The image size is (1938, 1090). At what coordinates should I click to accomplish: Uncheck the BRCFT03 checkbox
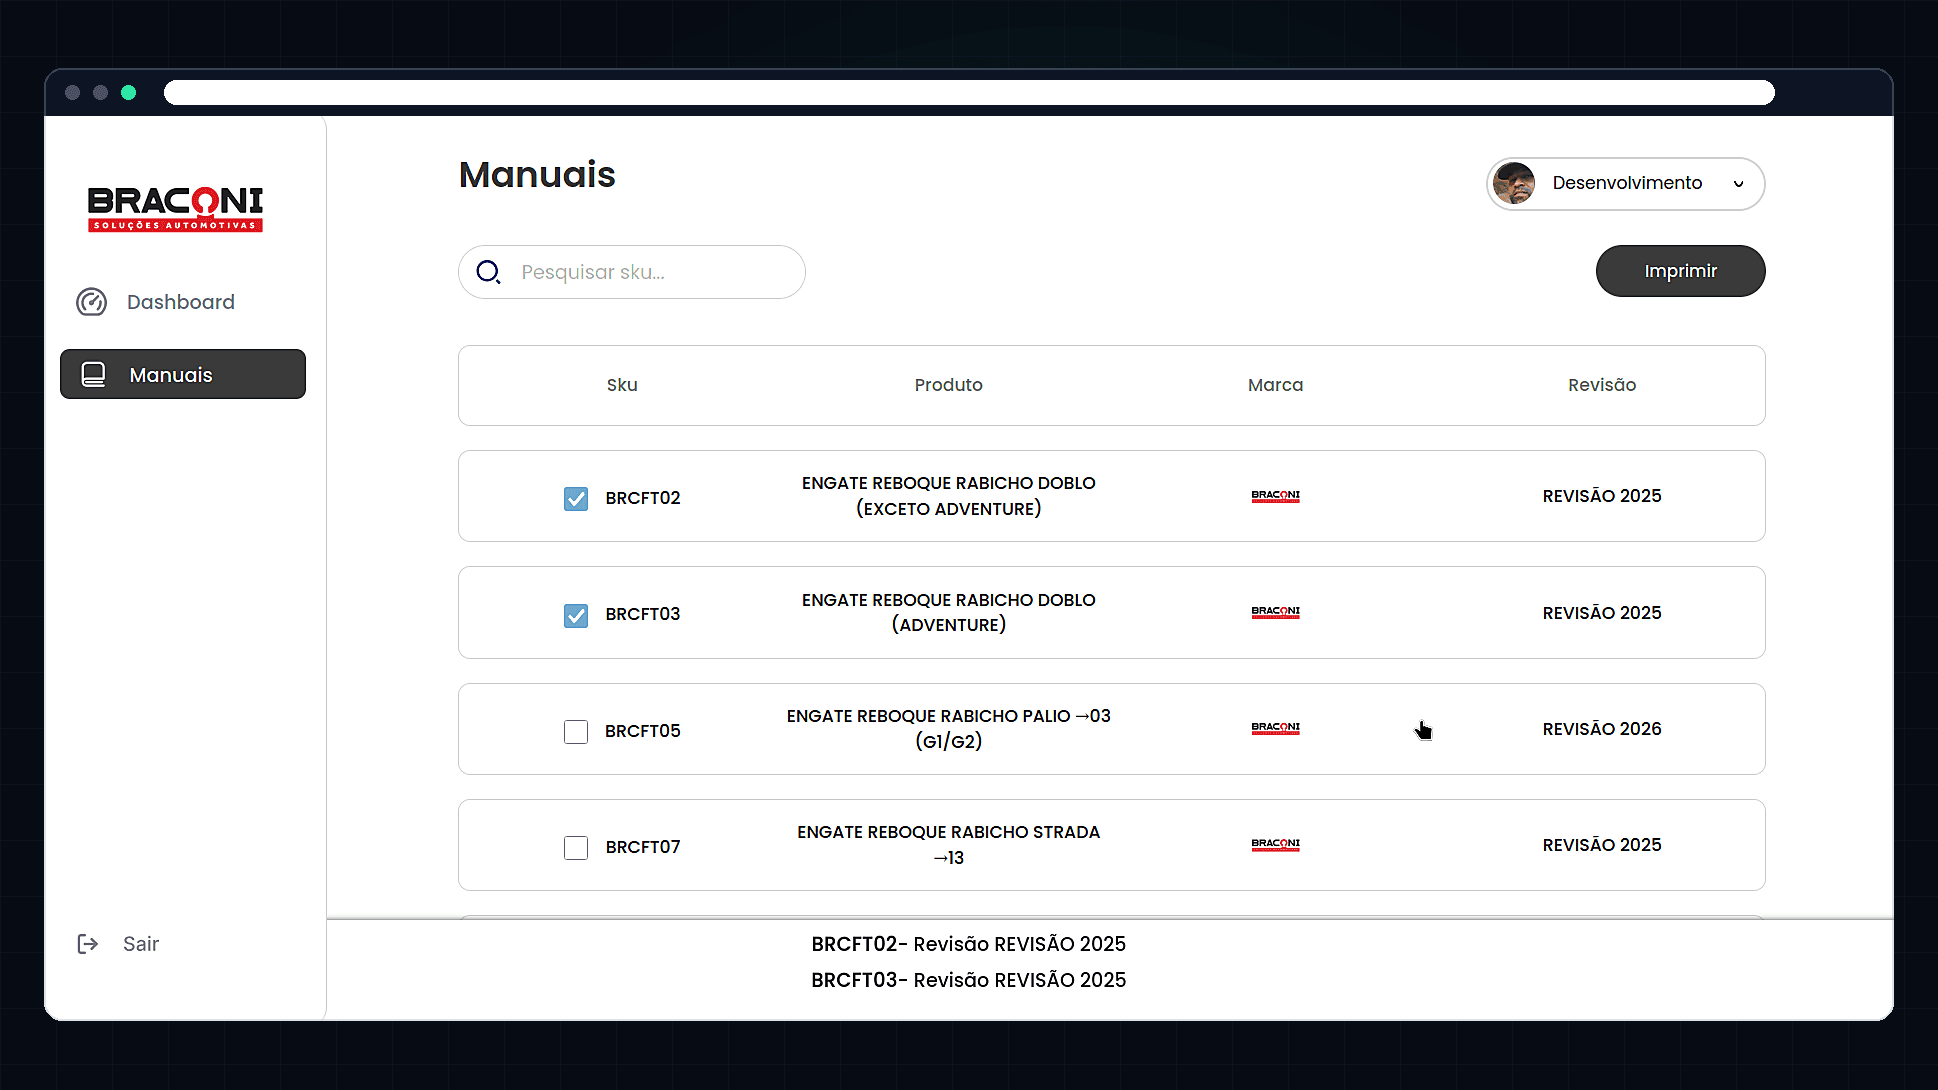(576, 615)
